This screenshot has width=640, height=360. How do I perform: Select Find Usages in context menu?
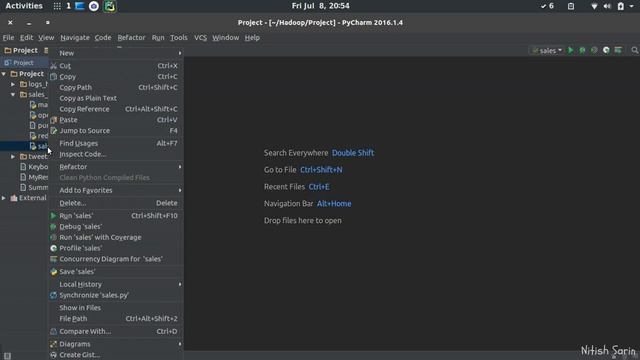(116, 143)
